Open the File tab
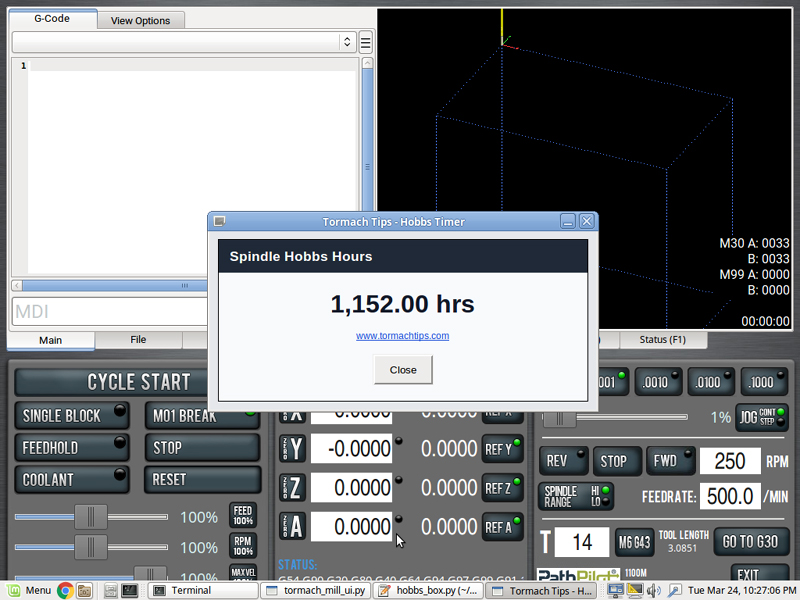Viewport: 800px width, 600px height. click(138, 340)
